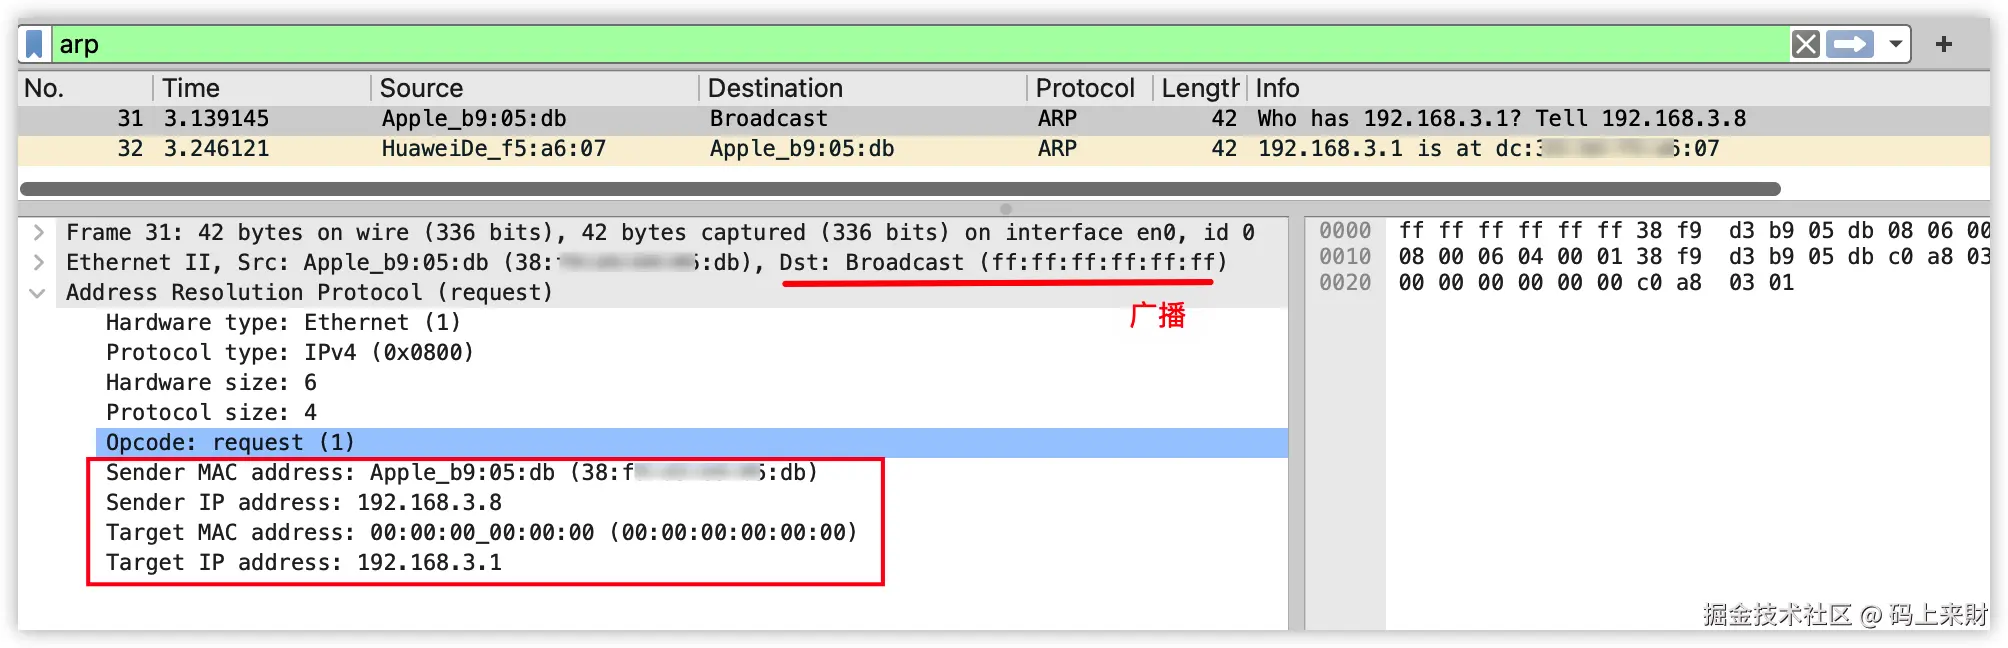Sort by the Destination column header

pos(863,88)
